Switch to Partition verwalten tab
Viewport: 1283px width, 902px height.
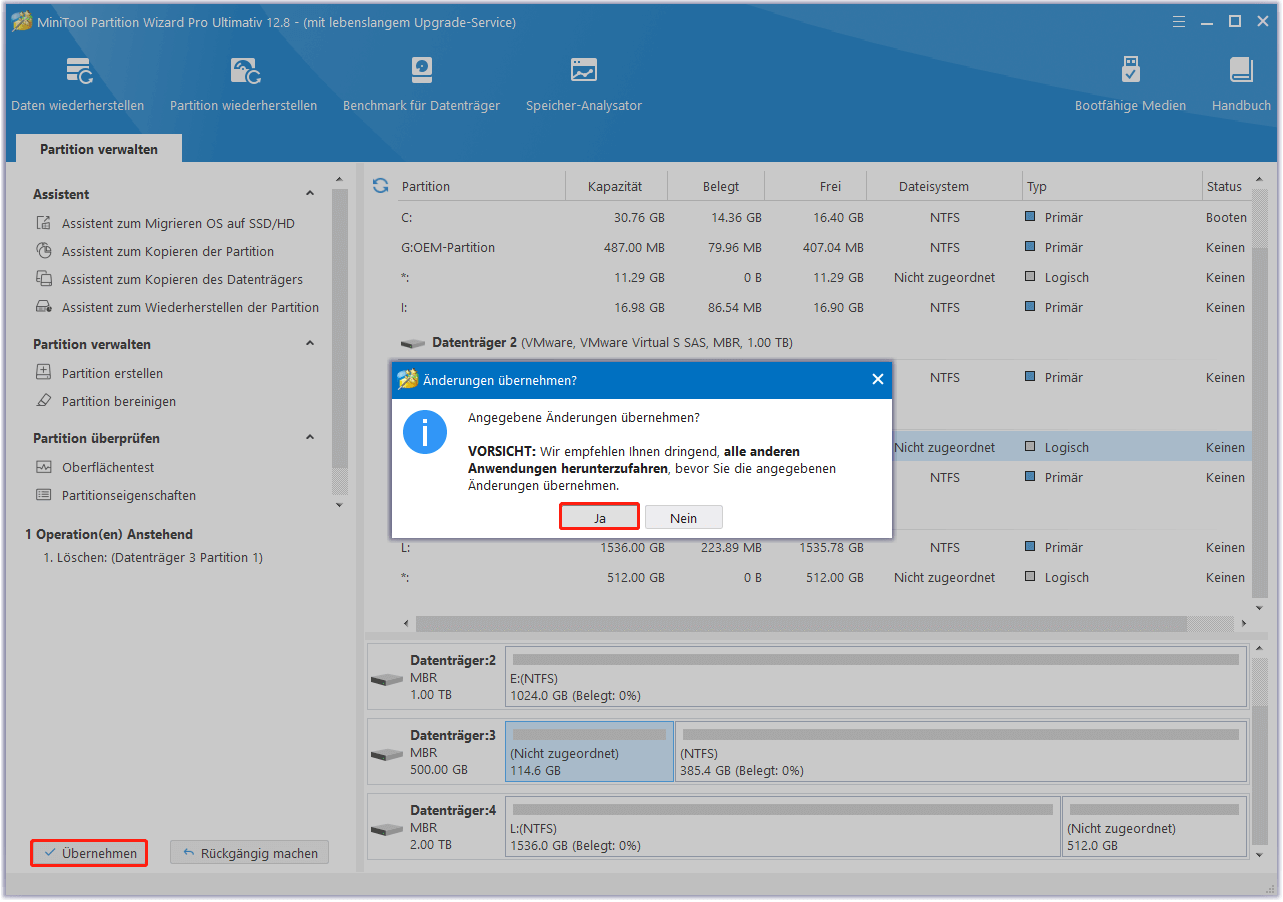99,149
